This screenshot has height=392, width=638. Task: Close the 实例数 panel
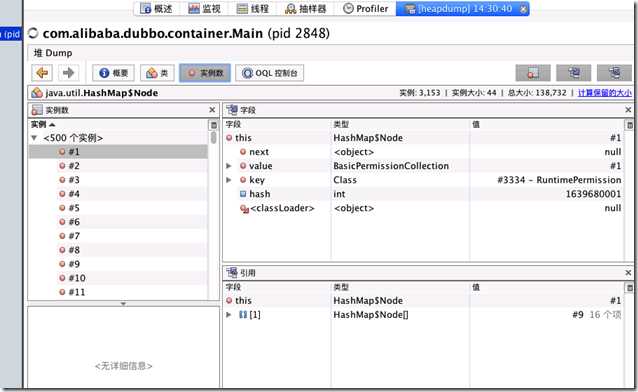[x=212, y=110]
